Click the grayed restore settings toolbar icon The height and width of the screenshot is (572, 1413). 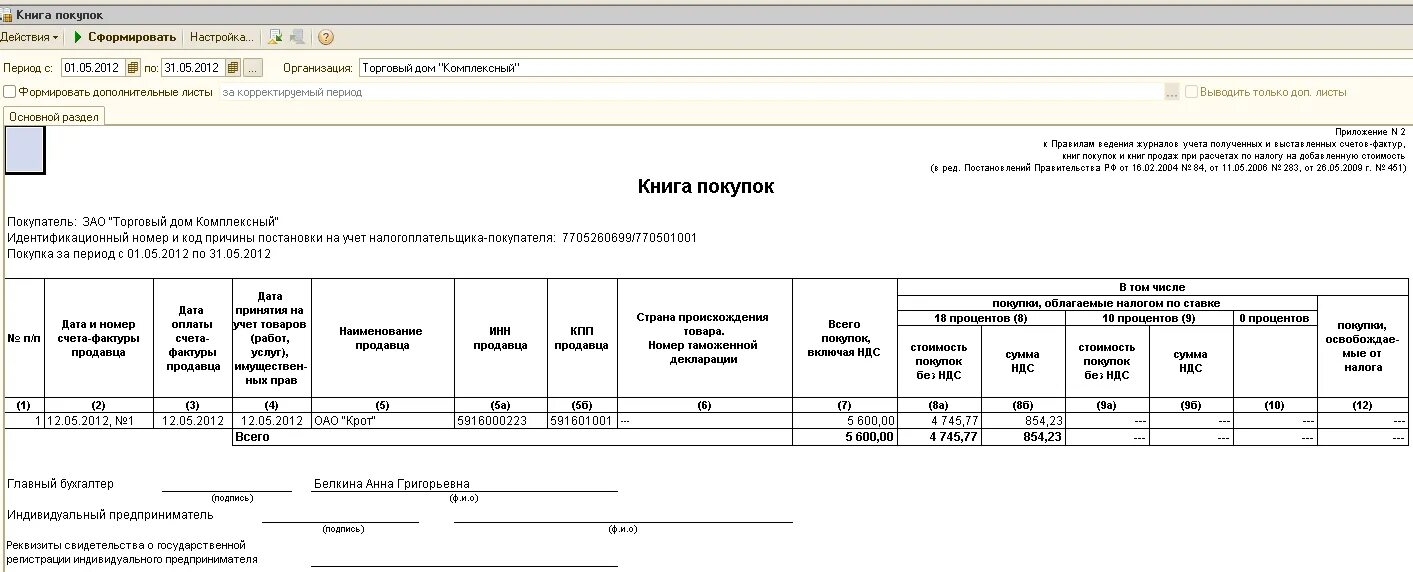(297, 37)
